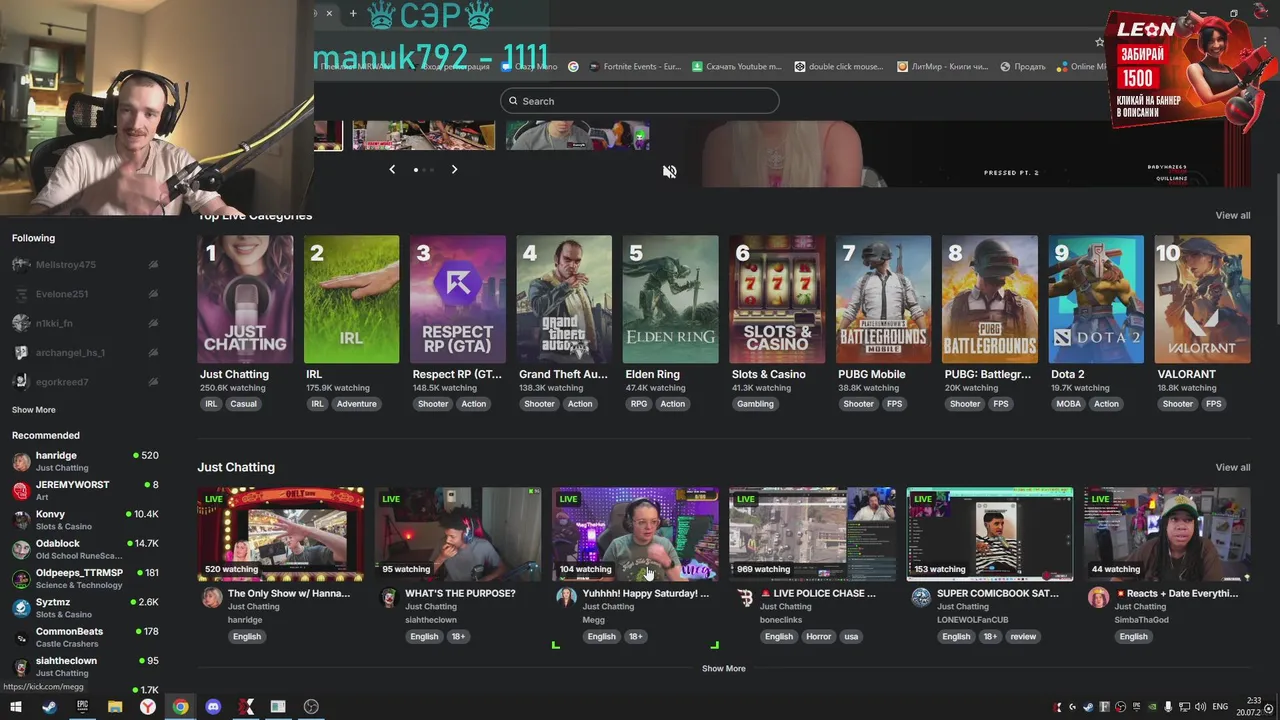Viewport: 1280px width, 720px height.
Task: Open the WHAT'S THE PURPOSE? stream title
Action: coord(460,594)
